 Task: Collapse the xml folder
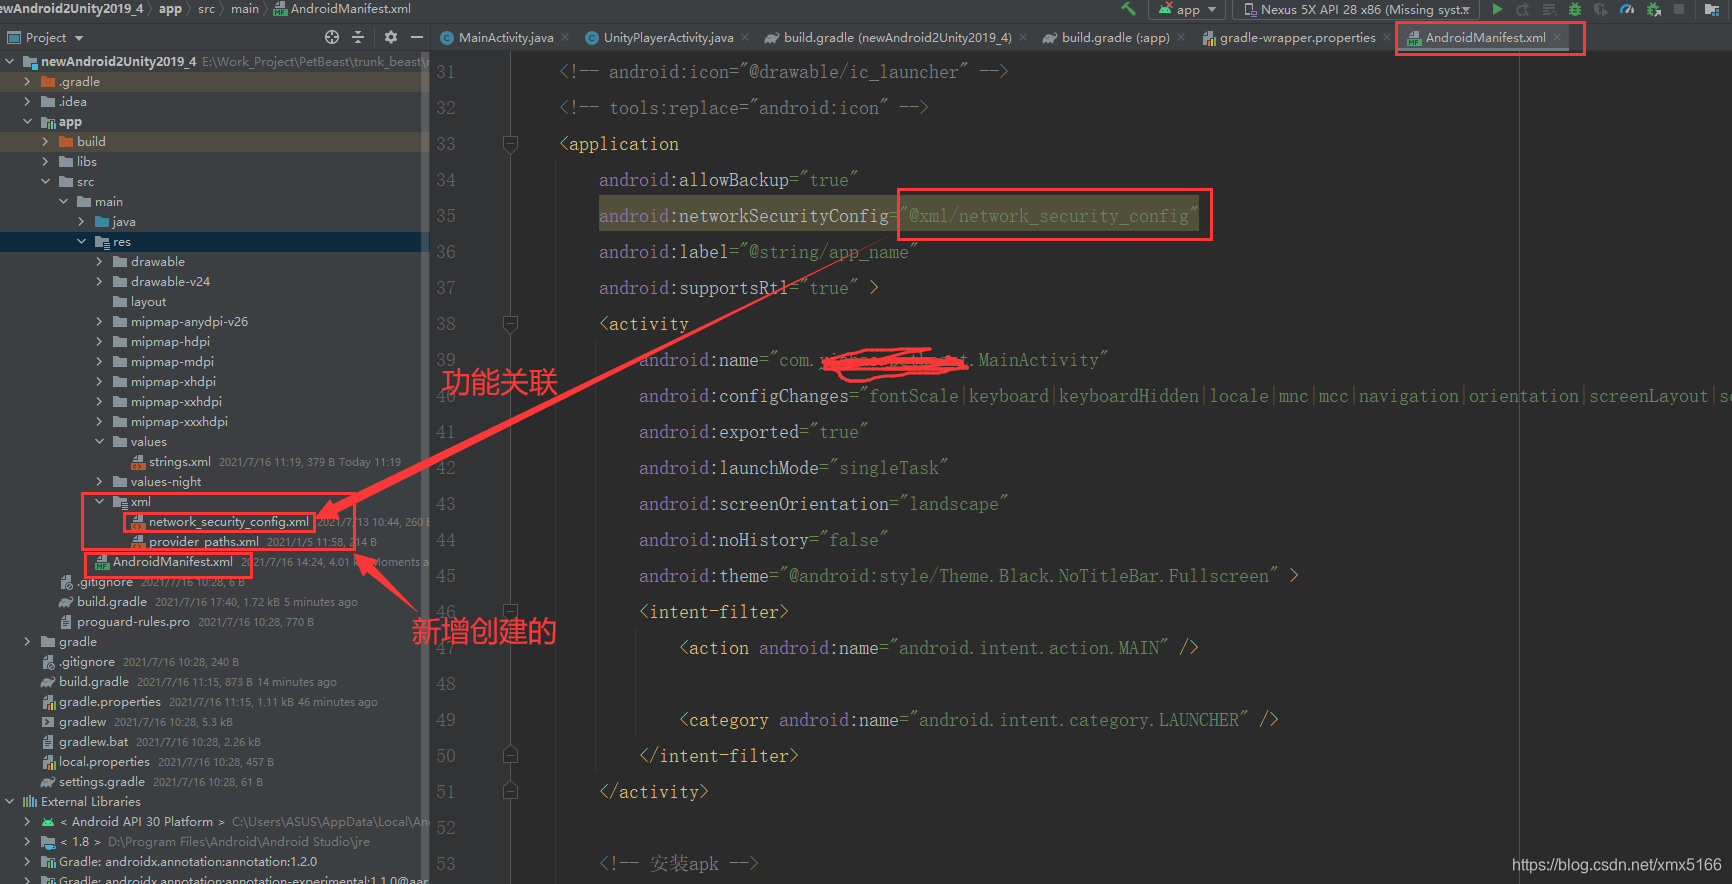pos(99,502)
